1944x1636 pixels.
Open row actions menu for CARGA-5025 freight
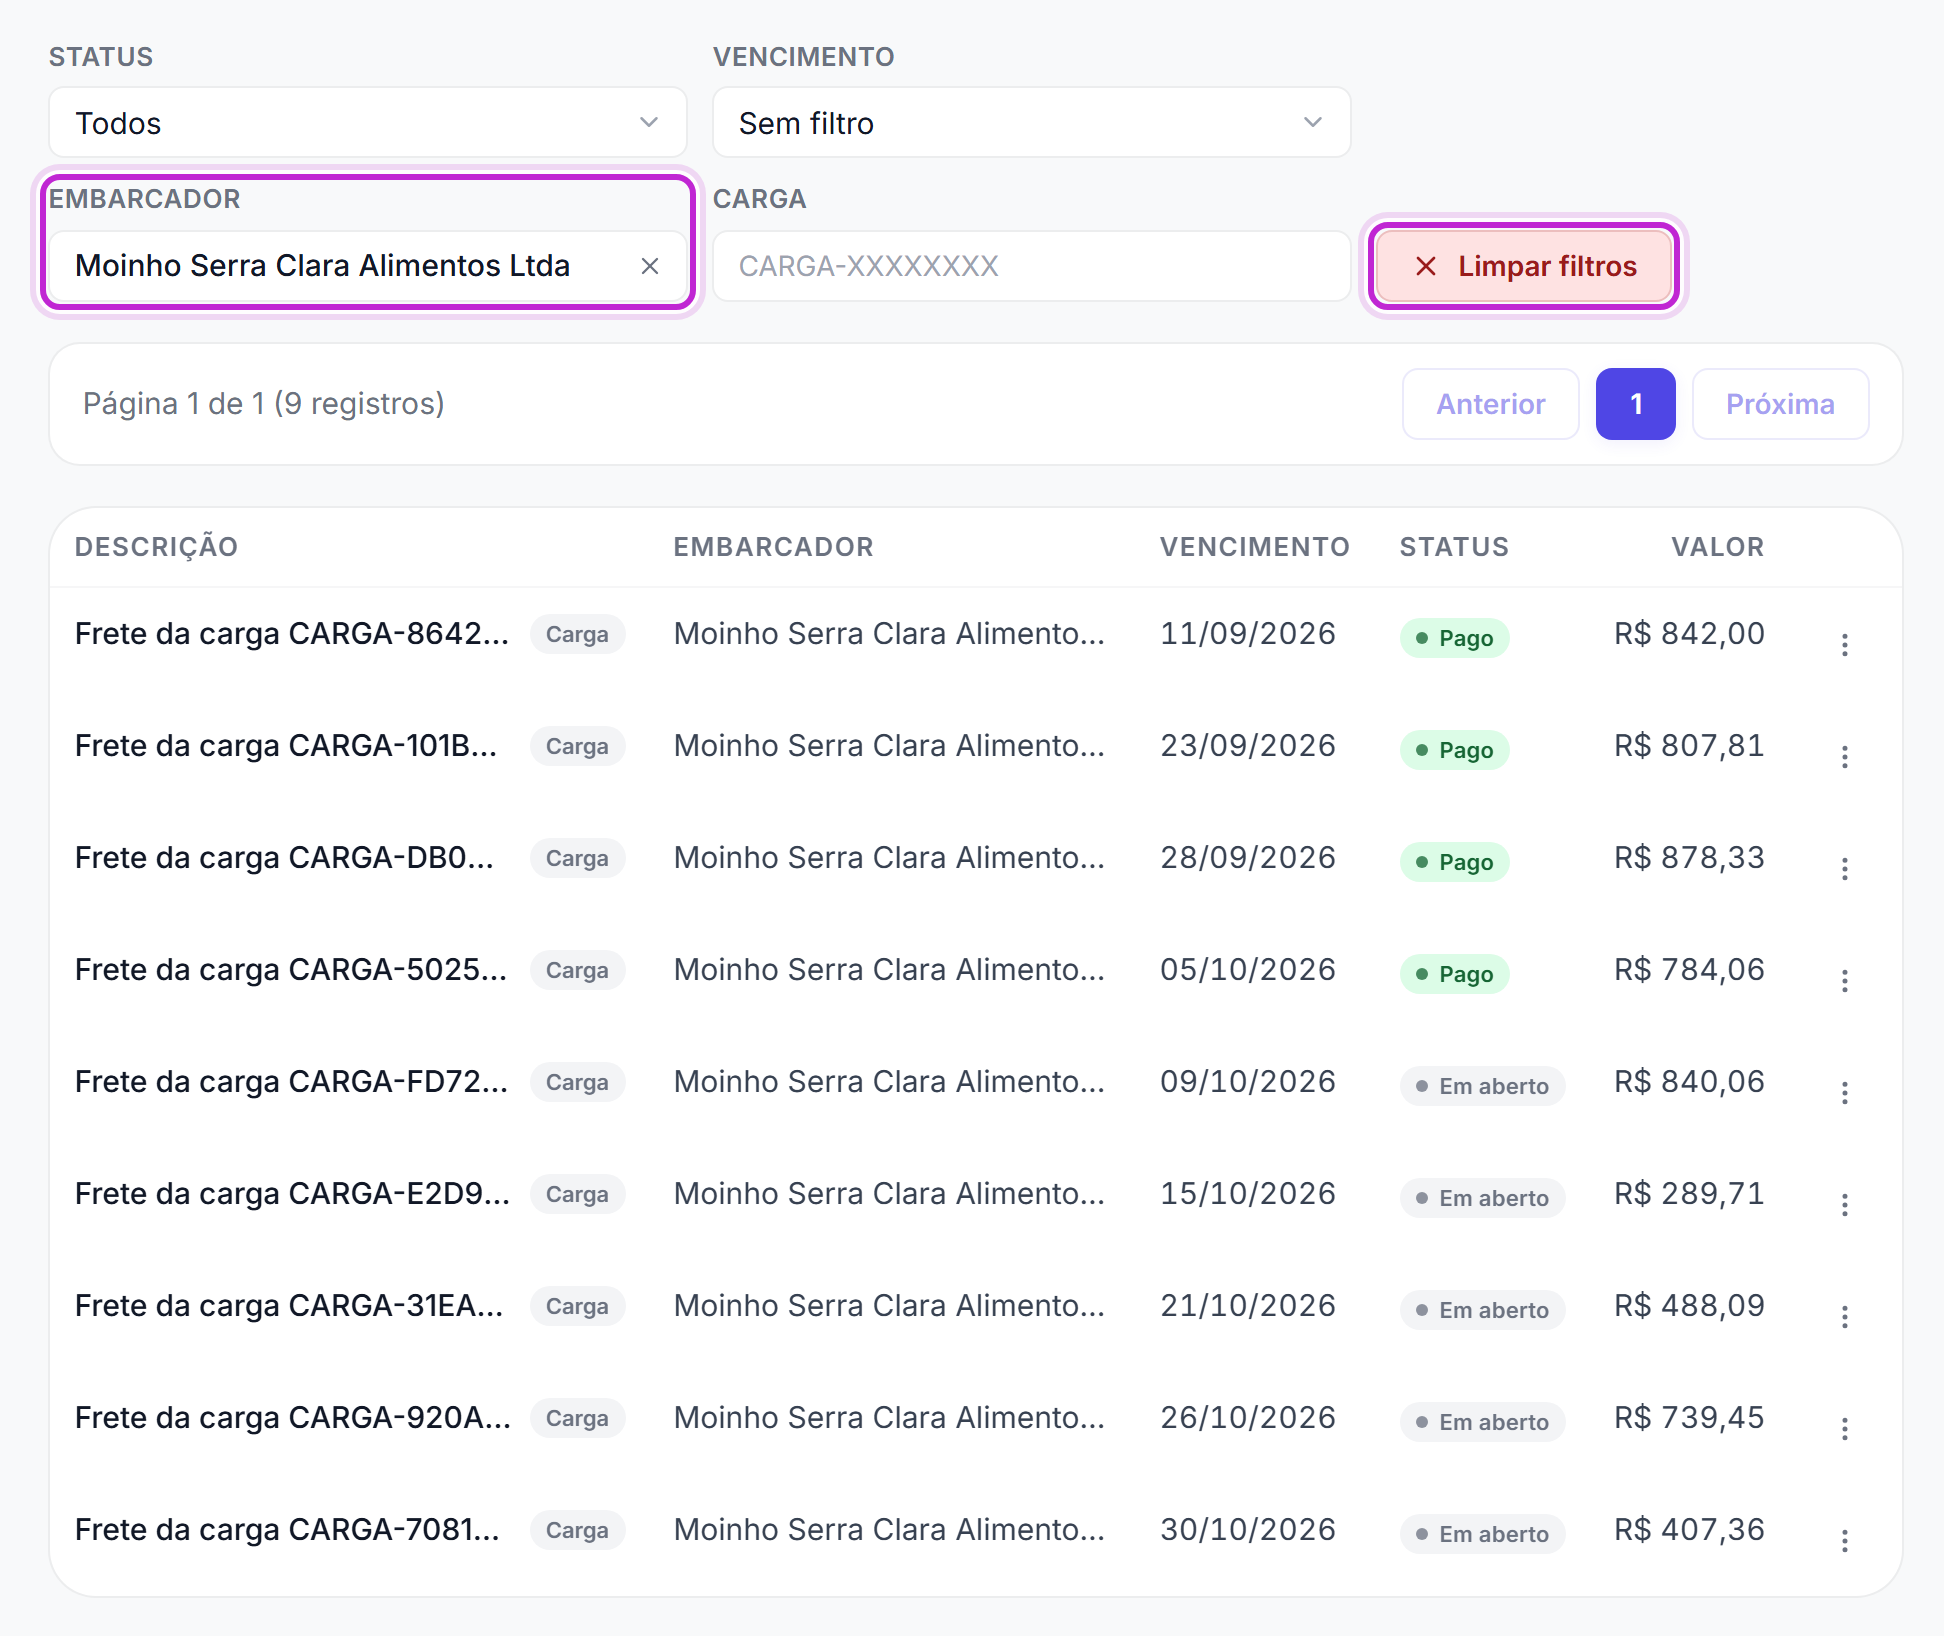1845,980
